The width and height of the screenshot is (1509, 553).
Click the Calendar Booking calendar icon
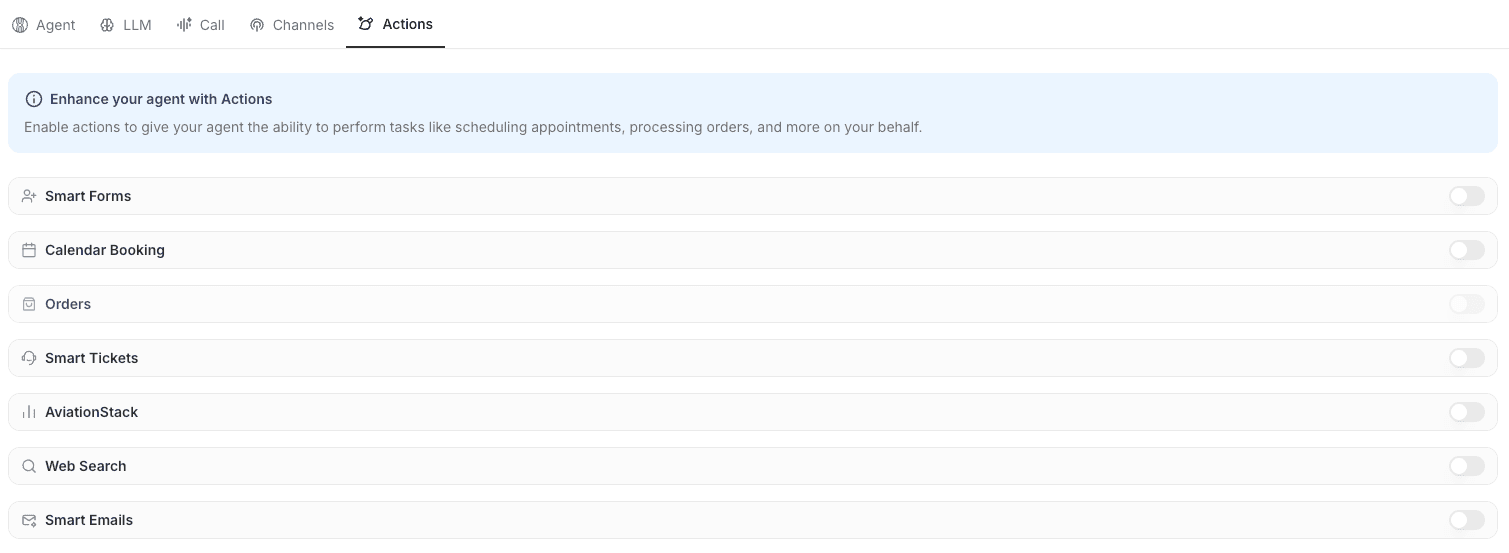pos(29,250)
